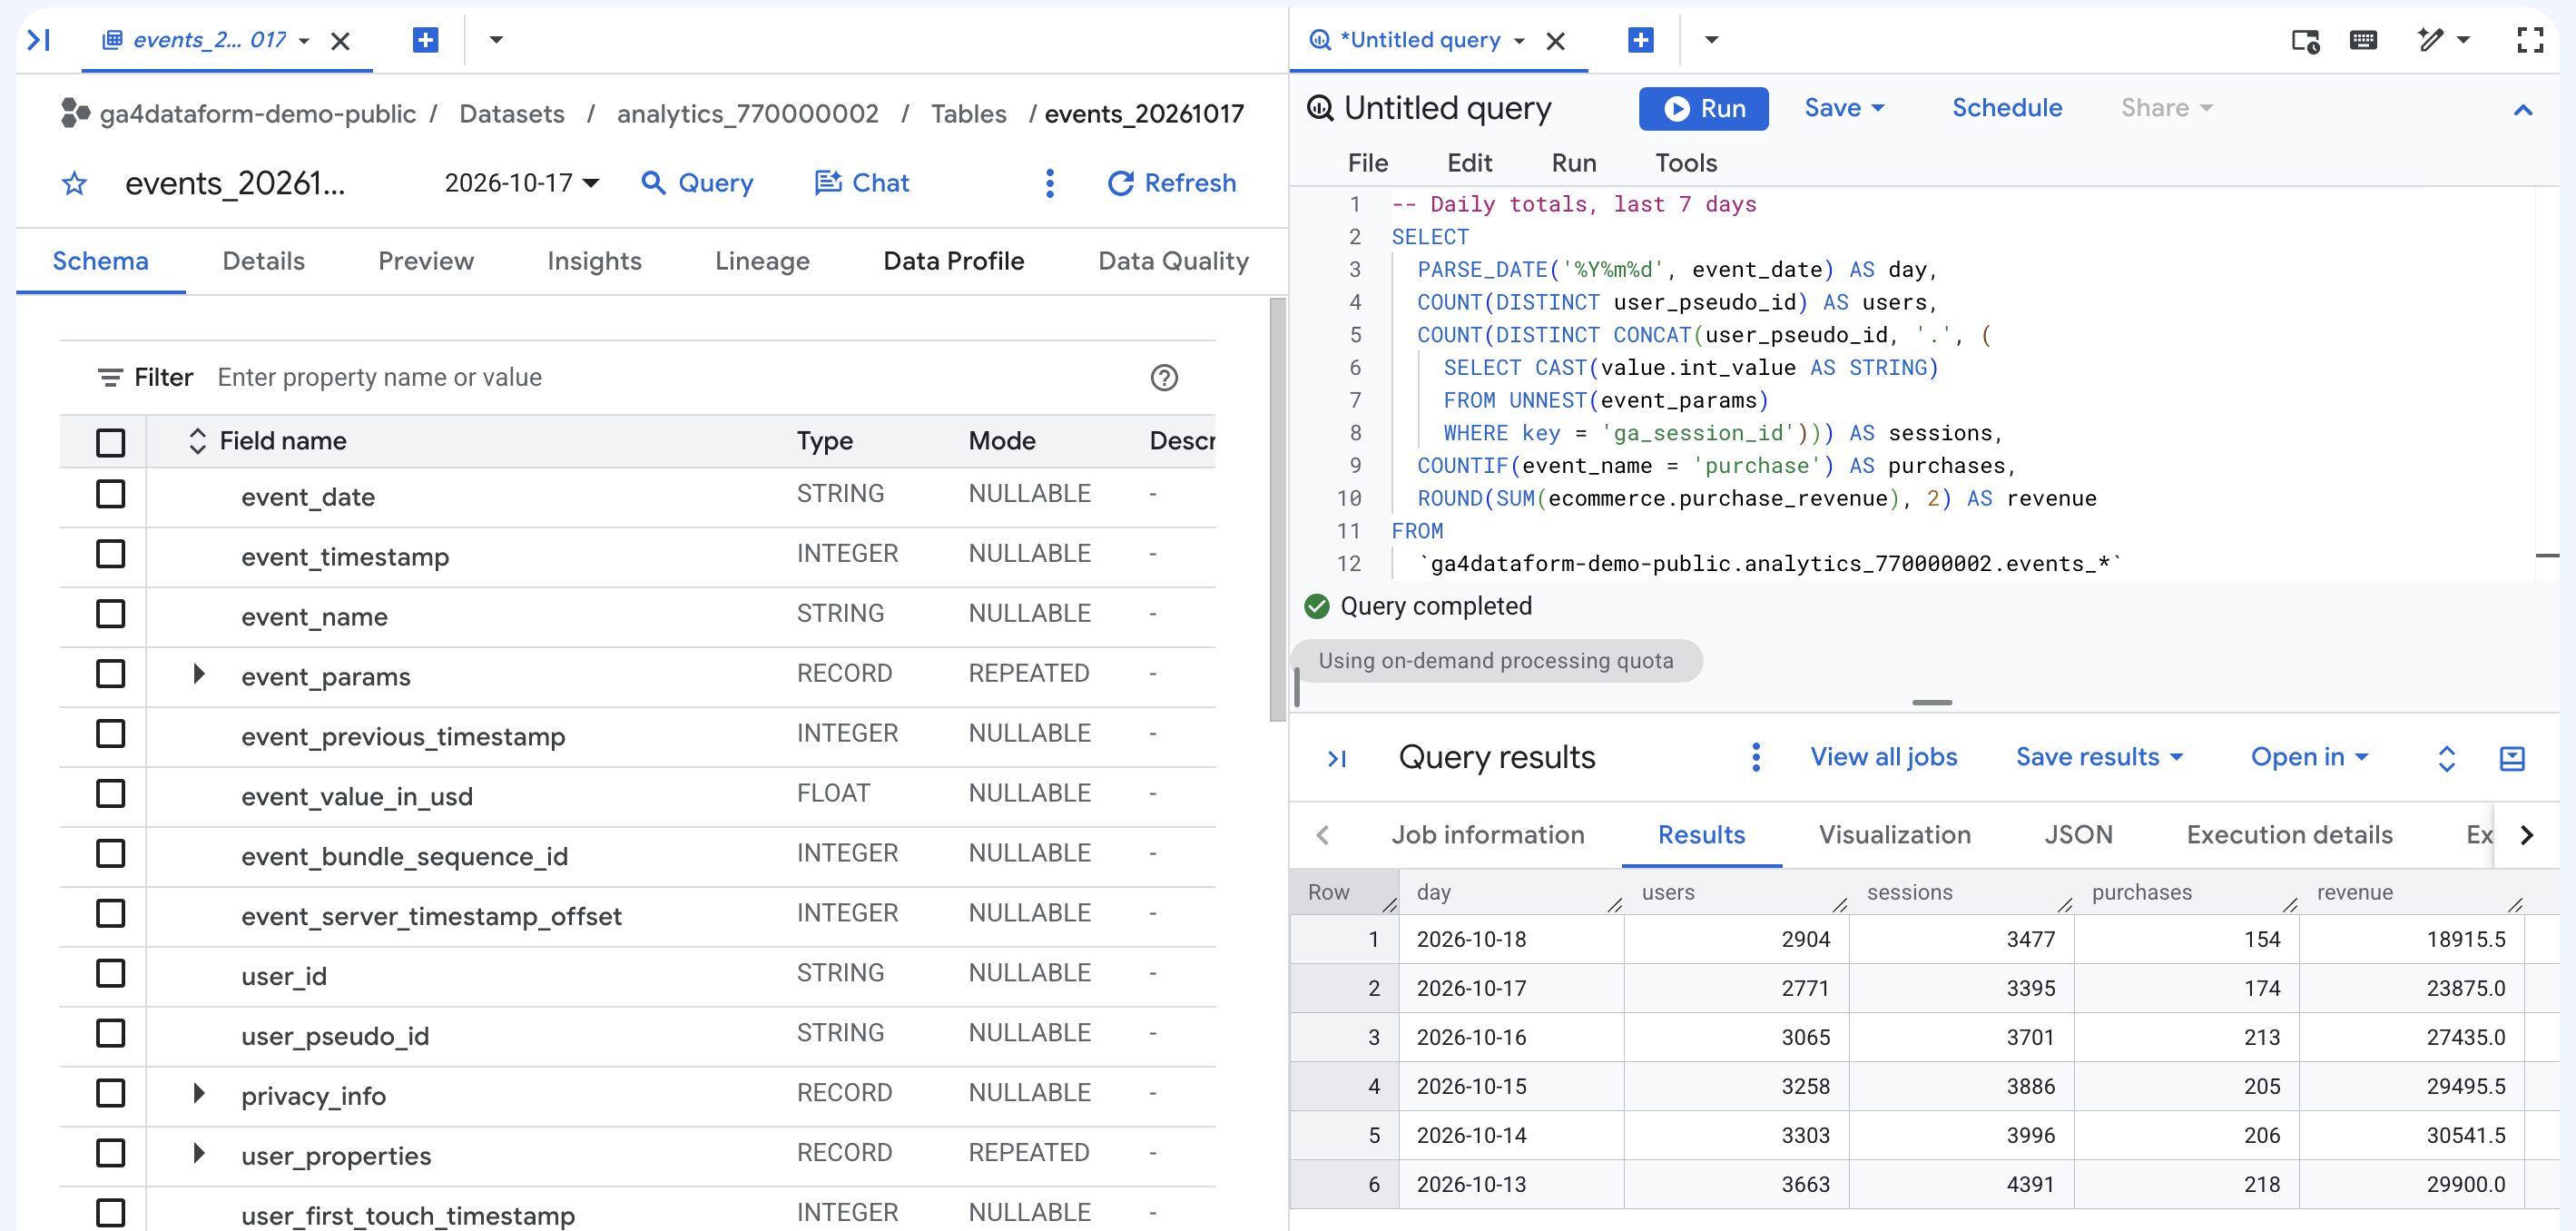Collapse the query header chevron

coord(2523,110)
